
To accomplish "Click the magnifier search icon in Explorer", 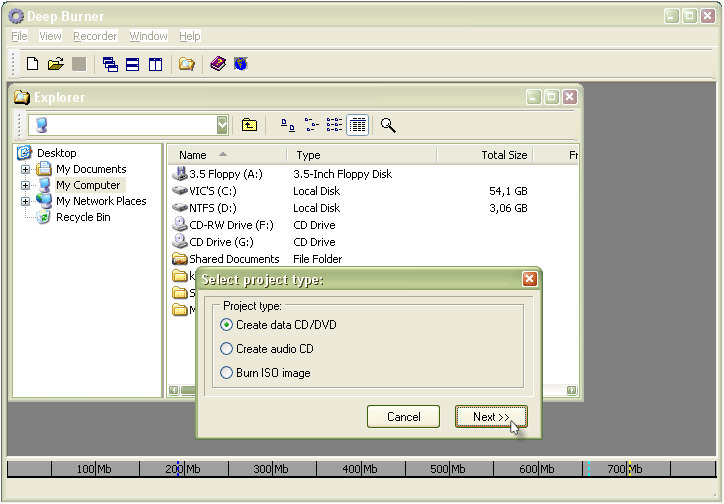I will pyautogui.click(x=388, y=125).
